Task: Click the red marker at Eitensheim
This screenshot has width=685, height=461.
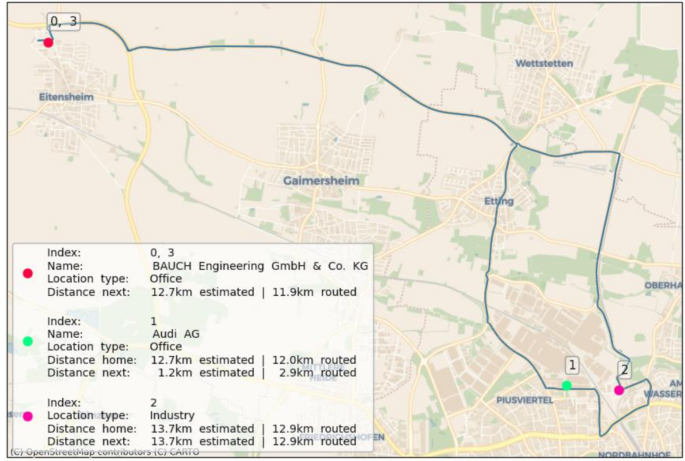Action: (48, 42)
